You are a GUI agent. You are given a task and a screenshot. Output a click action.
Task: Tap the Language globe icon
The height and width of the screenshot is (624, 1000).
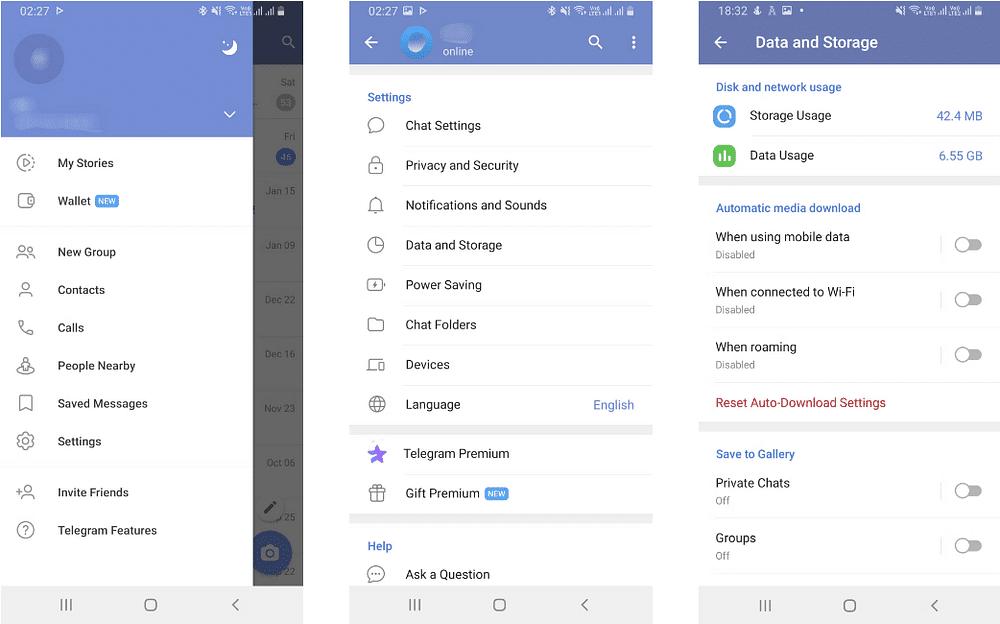(x=377, y=405)
